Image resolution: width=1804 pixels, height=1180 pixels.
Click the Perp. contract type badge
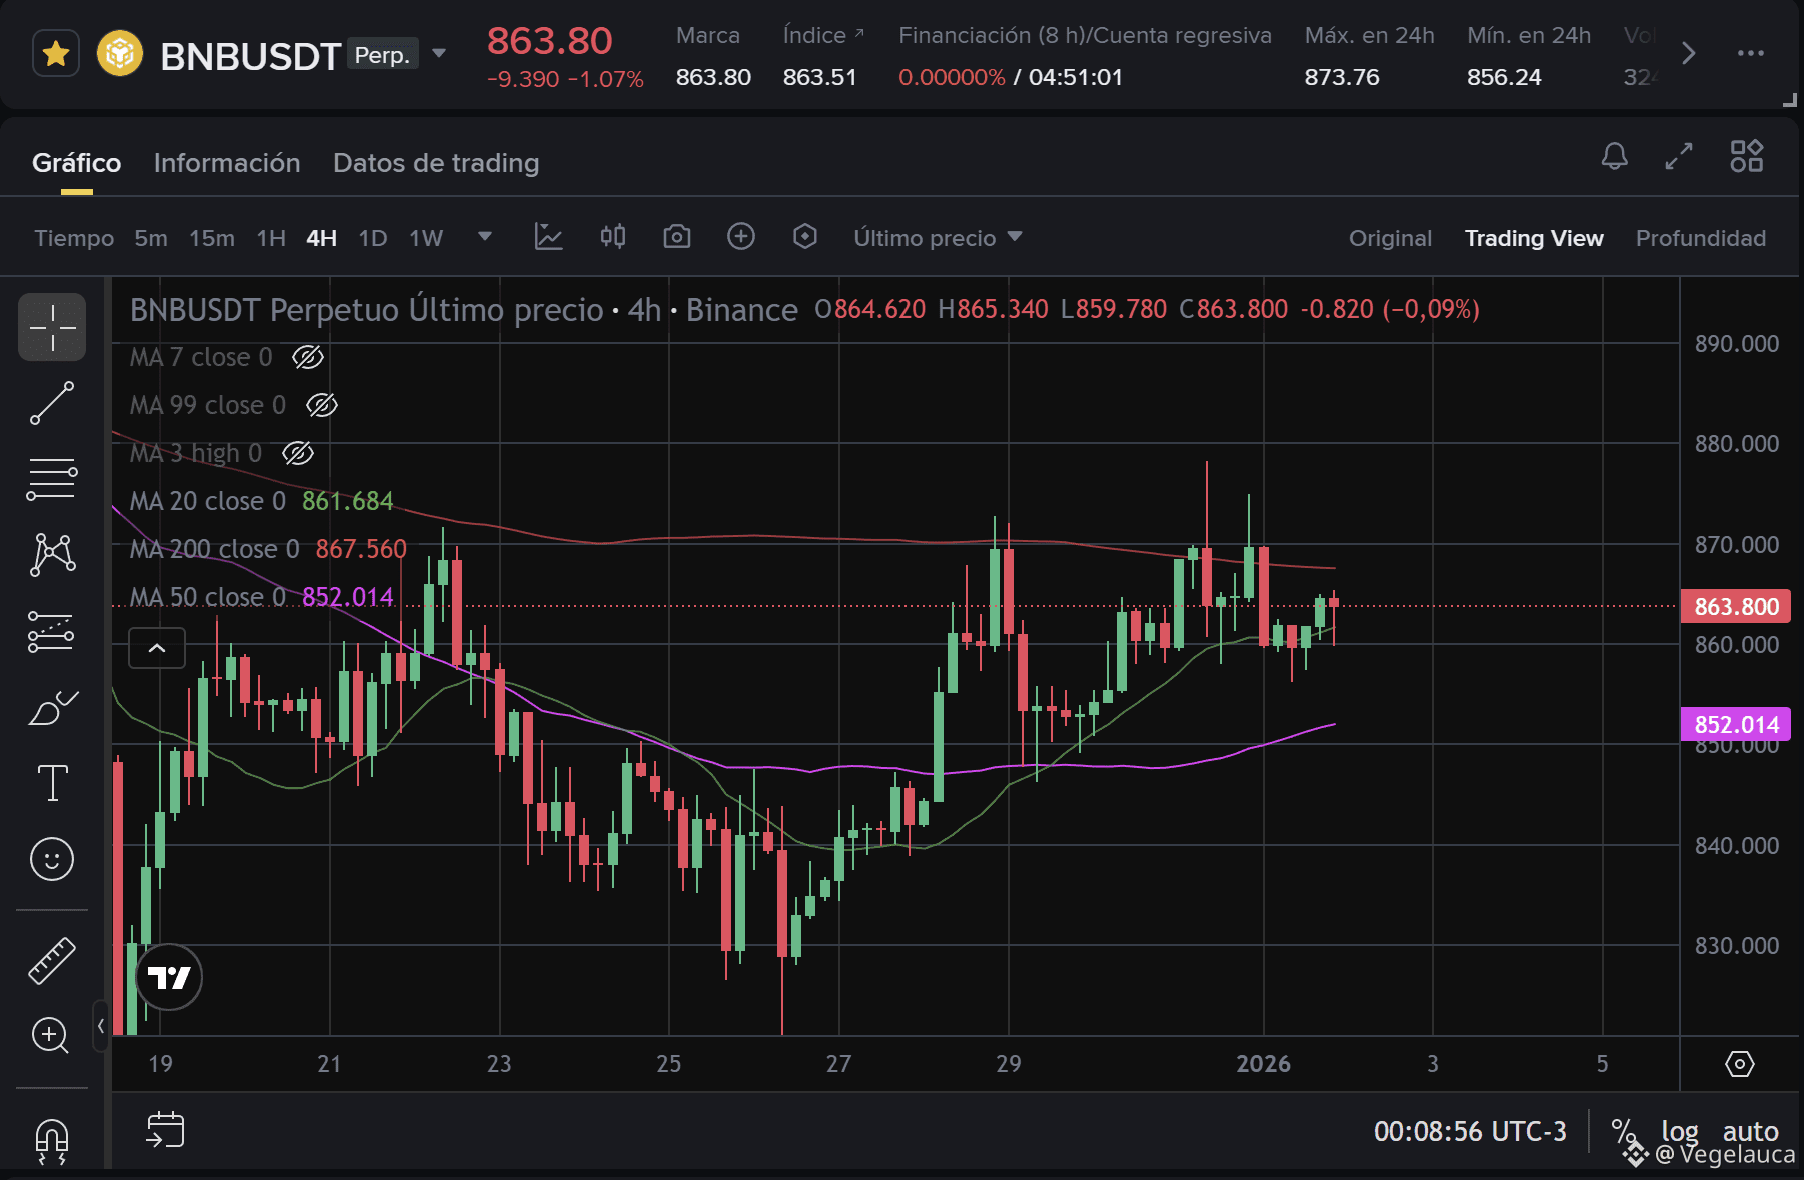382,55
